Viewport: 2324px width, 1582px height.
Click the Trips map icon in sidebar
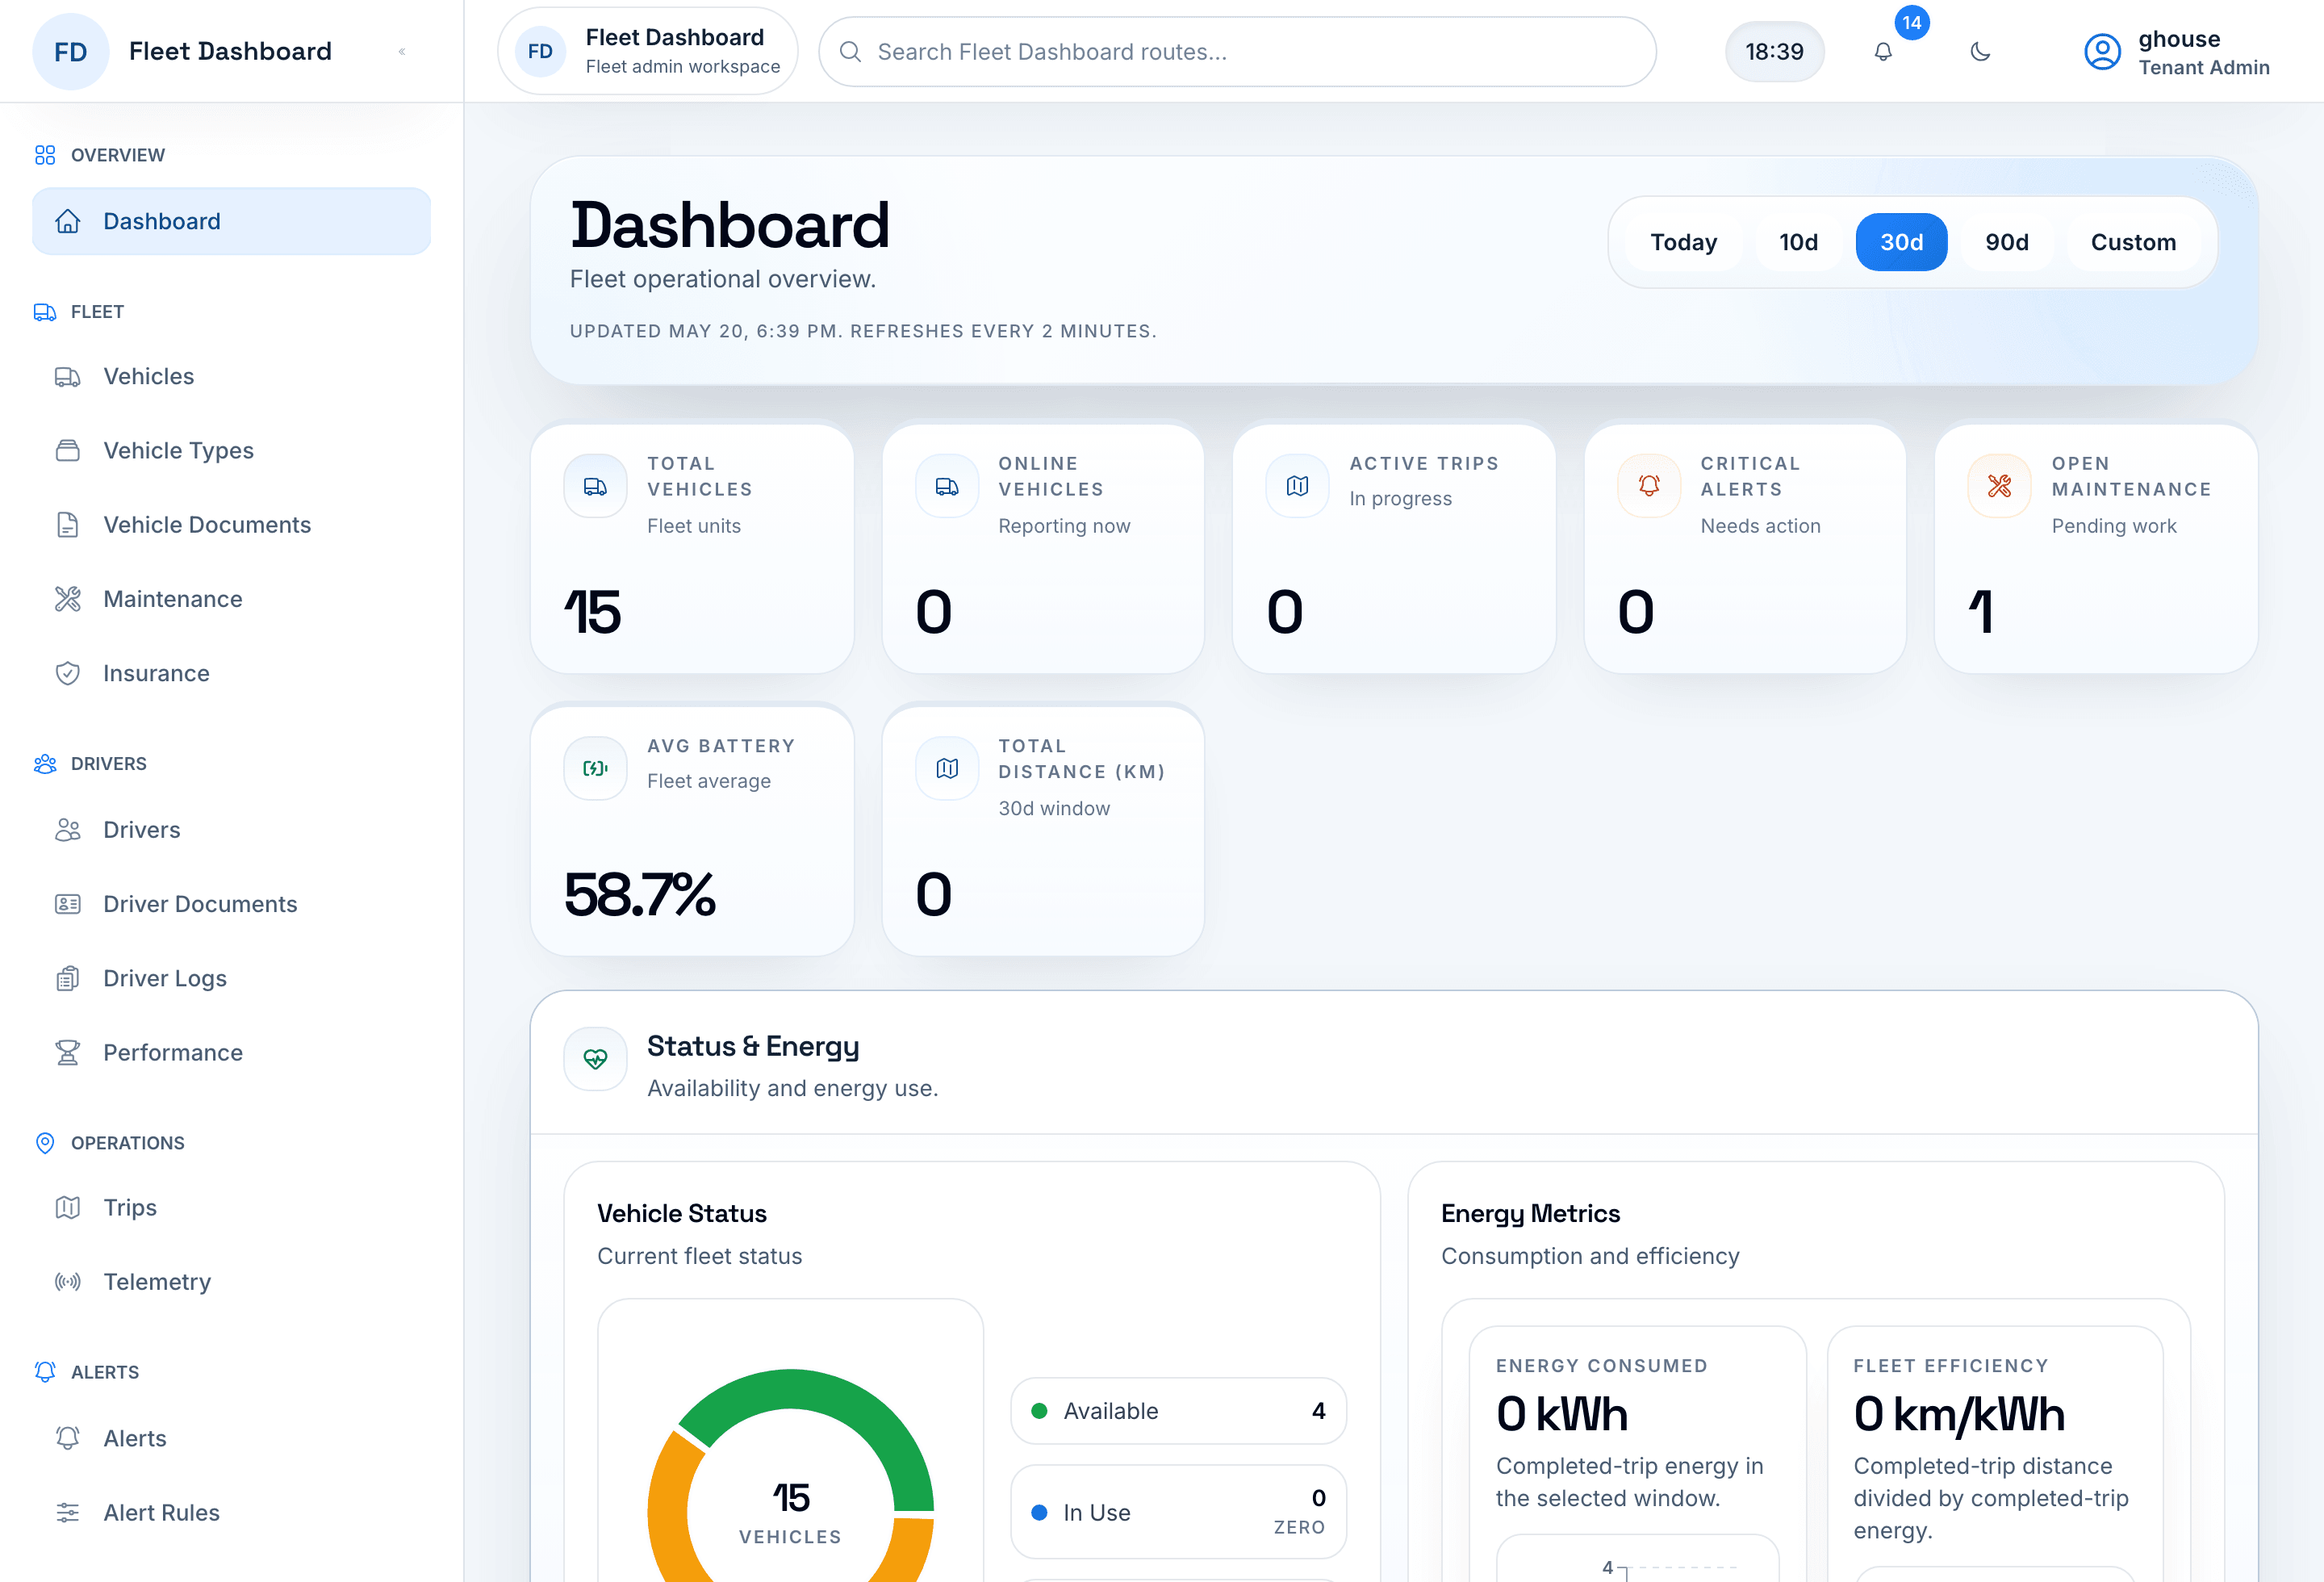[x=67, y=1207]
